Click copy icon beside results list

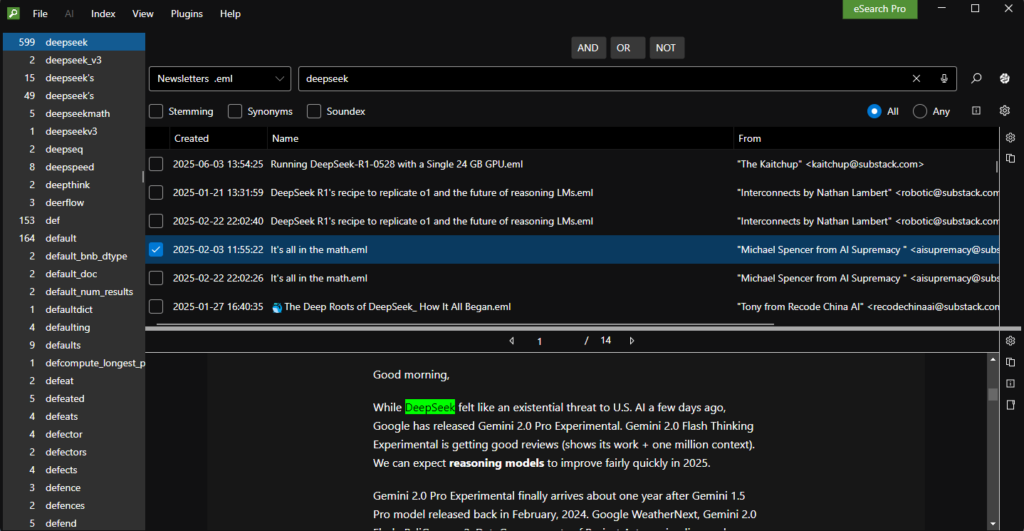click(1010, 159)
